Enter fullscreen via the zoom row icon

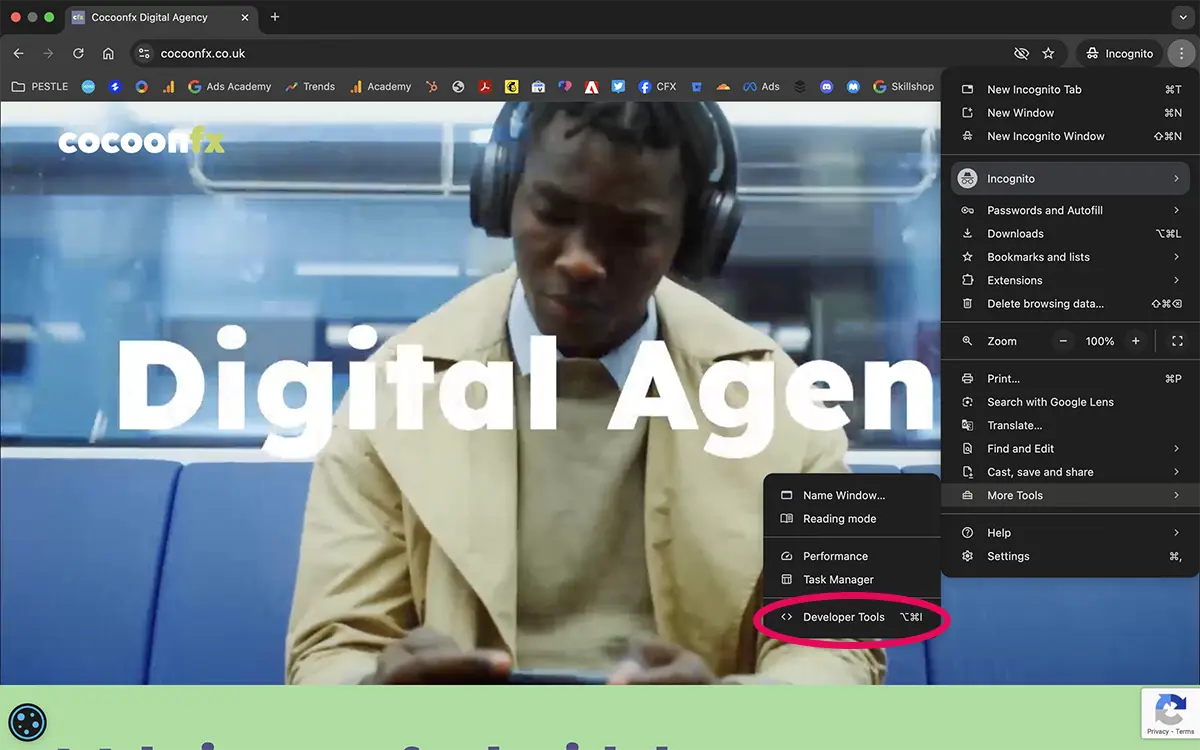1176,341
